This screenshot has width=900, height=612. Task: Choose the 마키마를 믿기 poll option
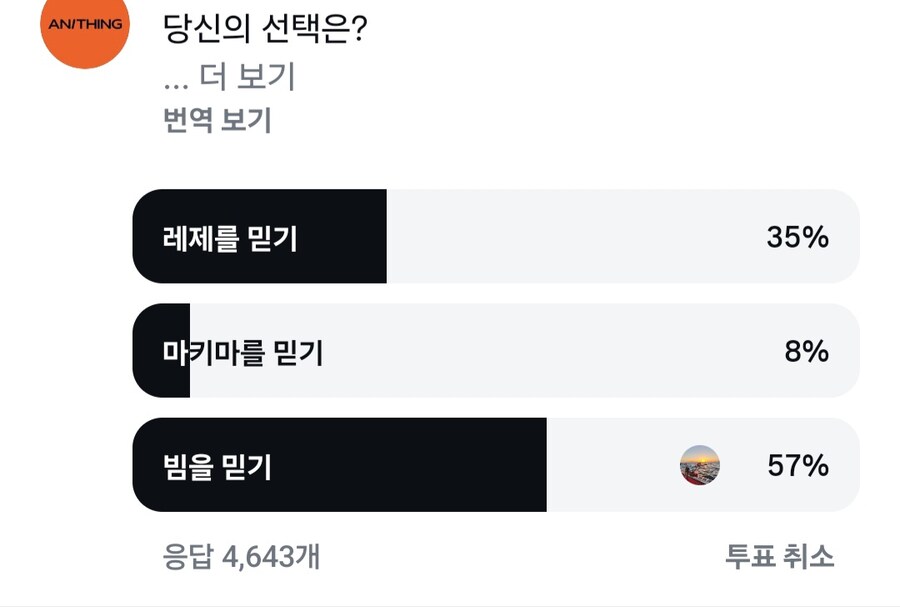[x=243, y=352]
